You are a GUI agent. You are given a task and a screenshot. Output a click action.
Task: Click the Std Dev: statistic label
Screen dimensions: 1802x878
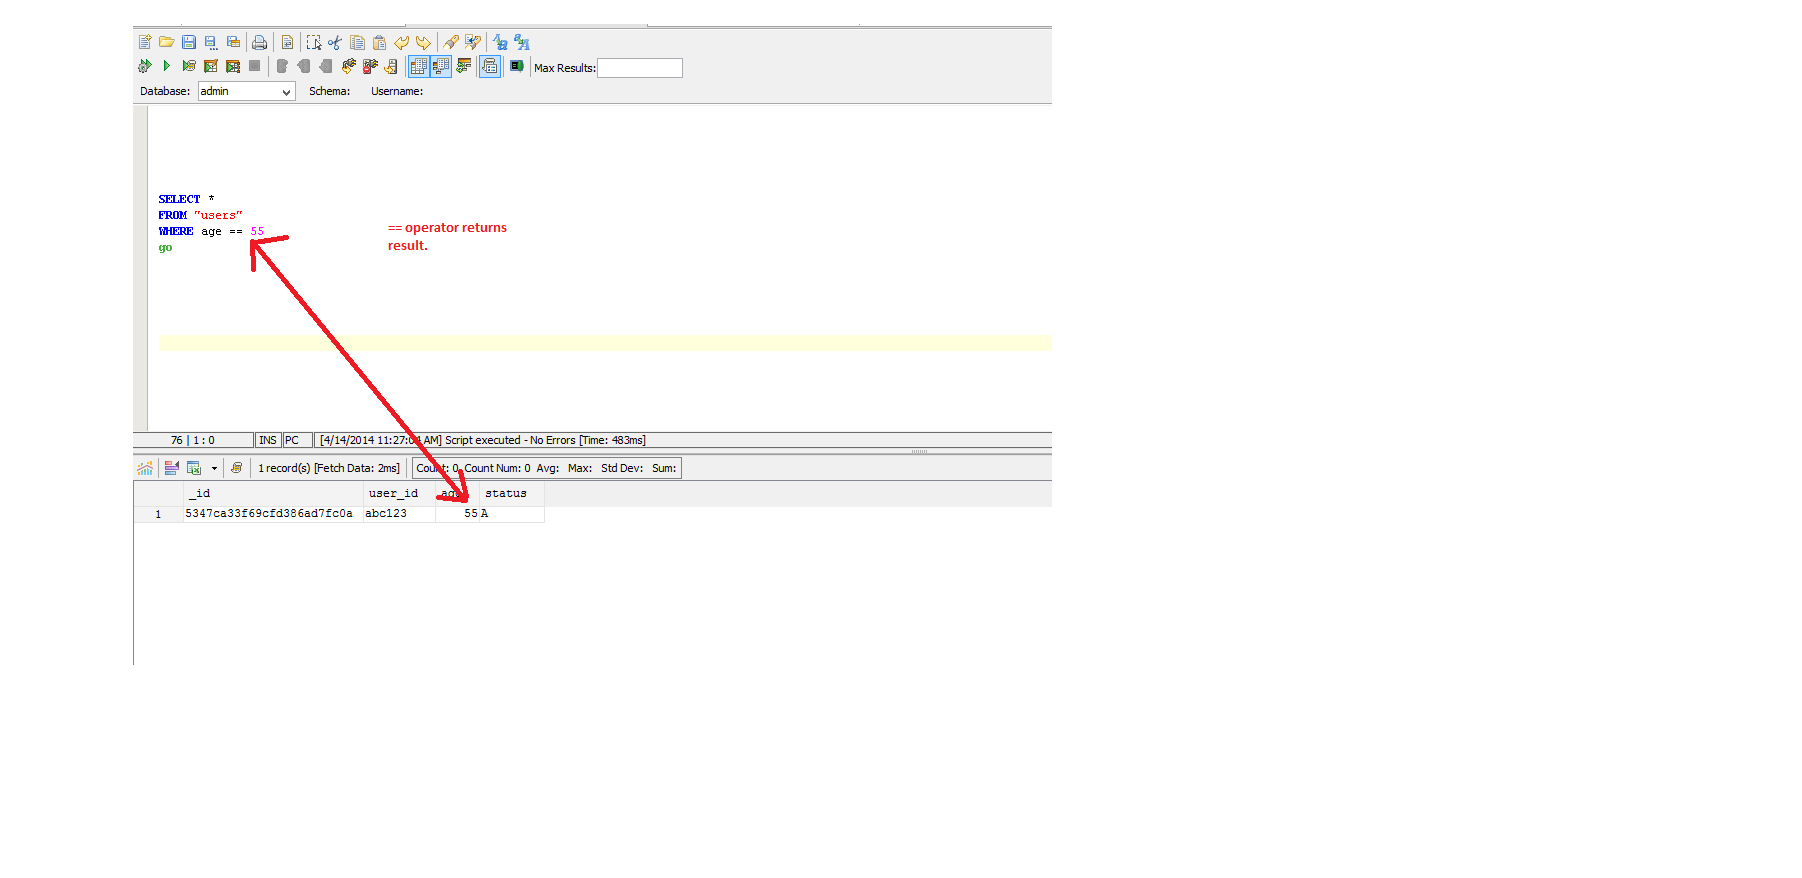[x=622, y=468]
